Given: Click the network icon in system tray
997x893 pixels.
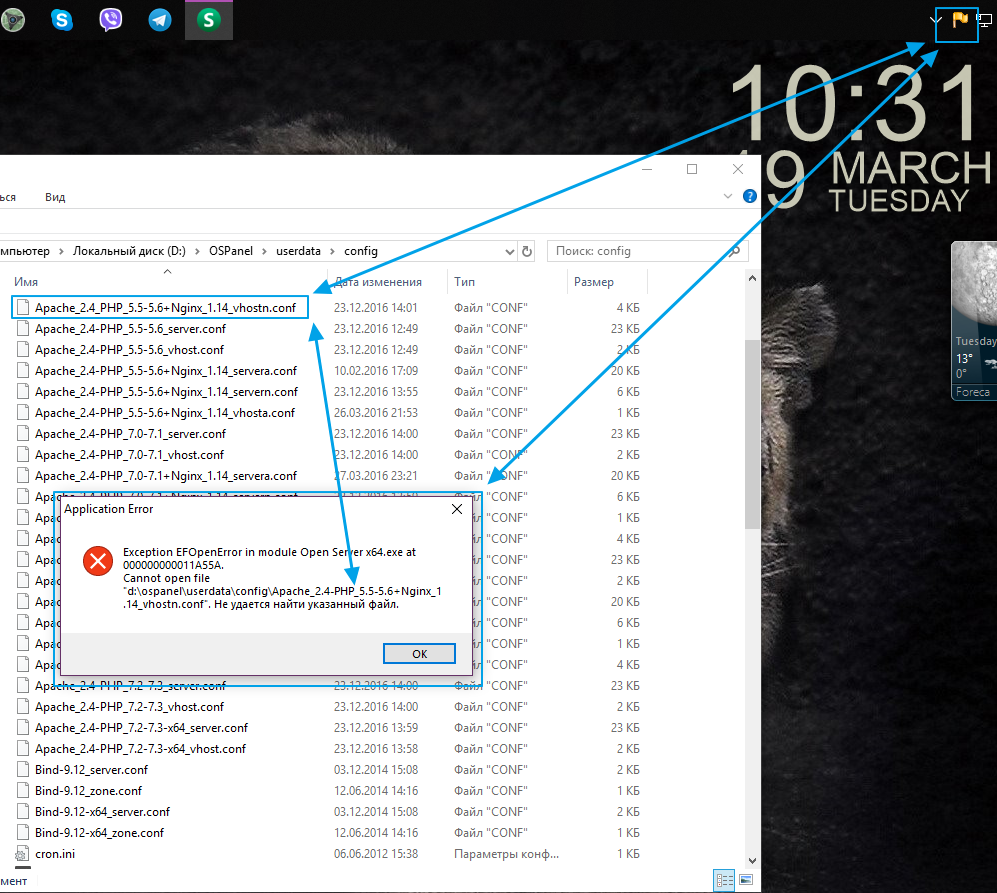Looking at the screenshot, I should tap(984, 19).
